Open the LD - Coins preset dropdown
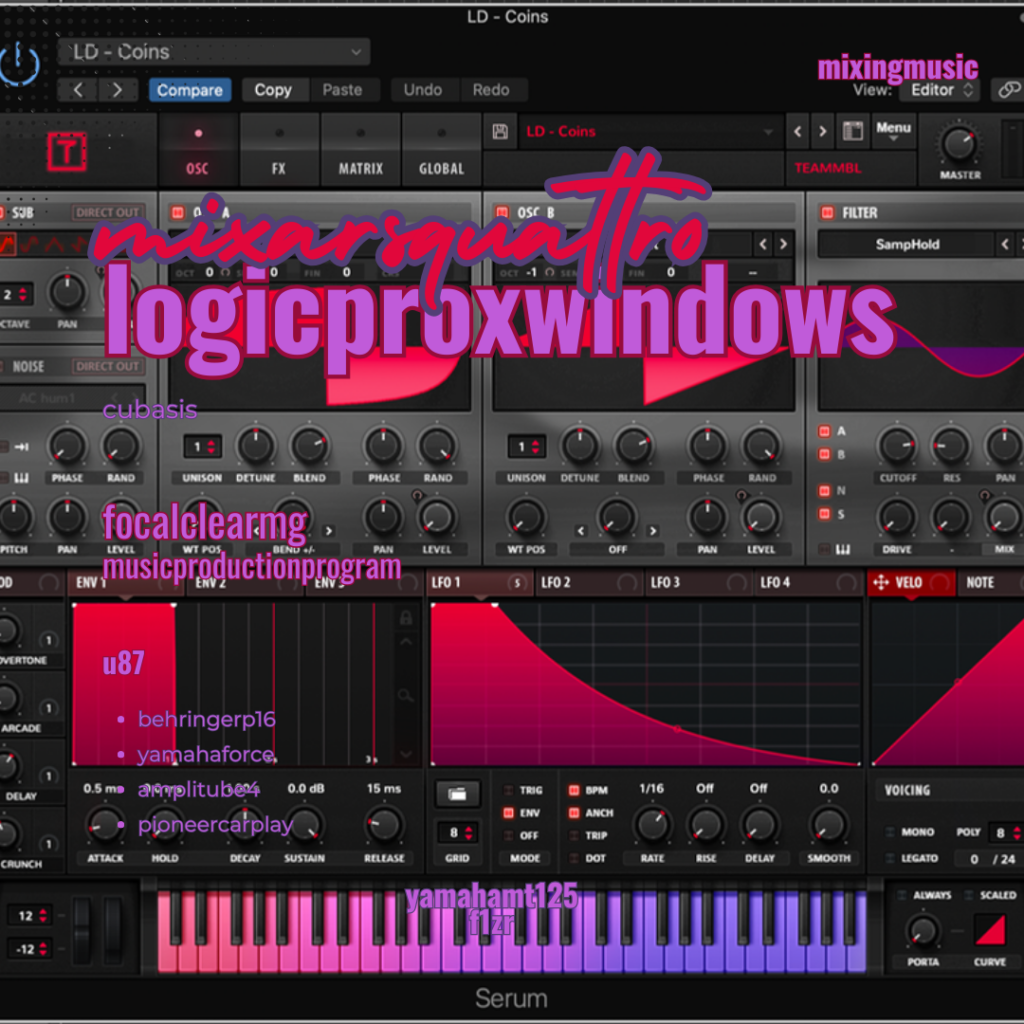This screenshot has height=1024, width=1024. pos(214,52)
